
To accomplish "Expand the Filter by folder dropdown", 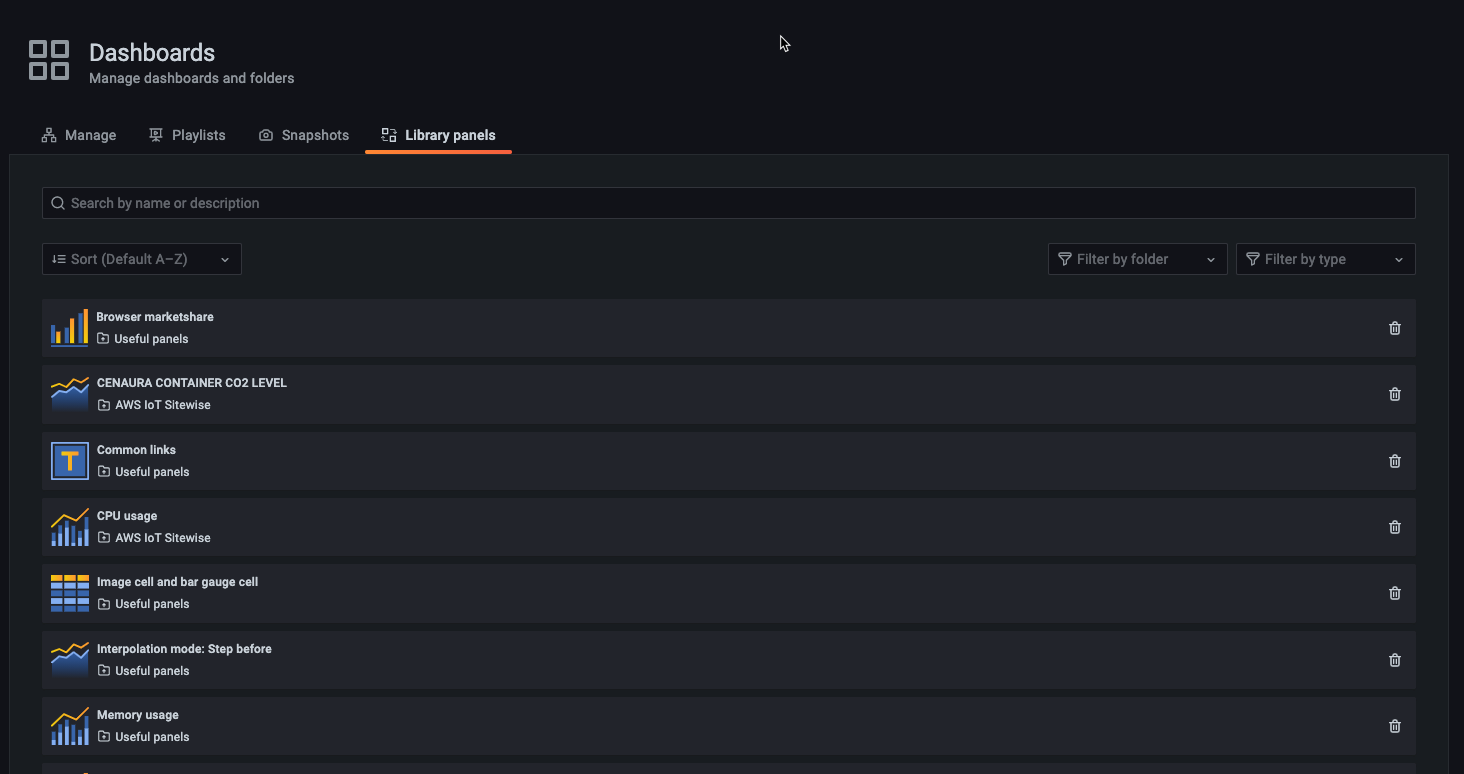I will tap(1137, 258).
